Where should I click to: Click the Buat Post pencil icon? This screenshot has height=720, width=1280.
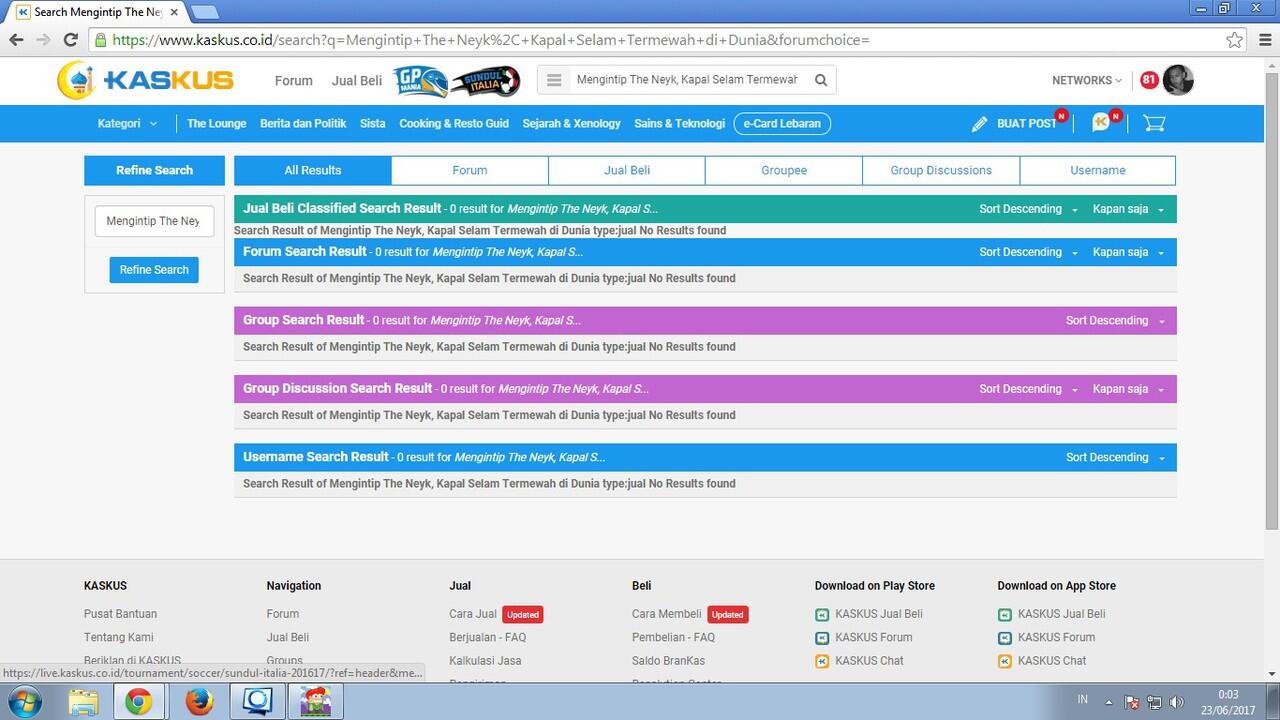[x=979, y=124]
